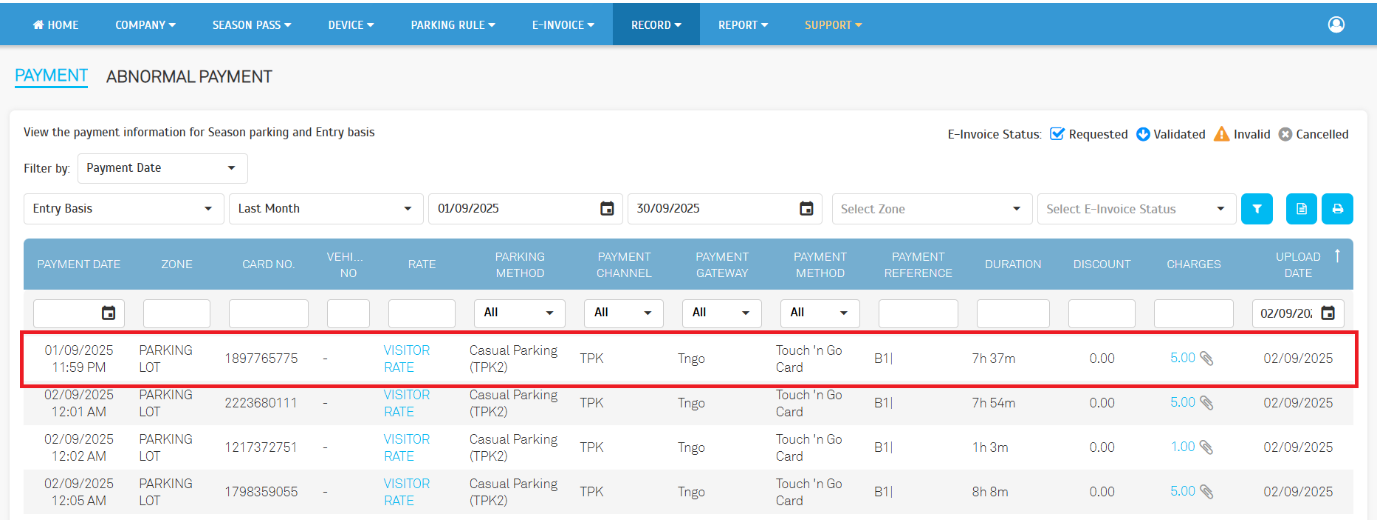Expand the Select E-Invoice Status dropdown
This screenshot has width=1377, height=520.
pyautogui.click(x=1136, y=209)
